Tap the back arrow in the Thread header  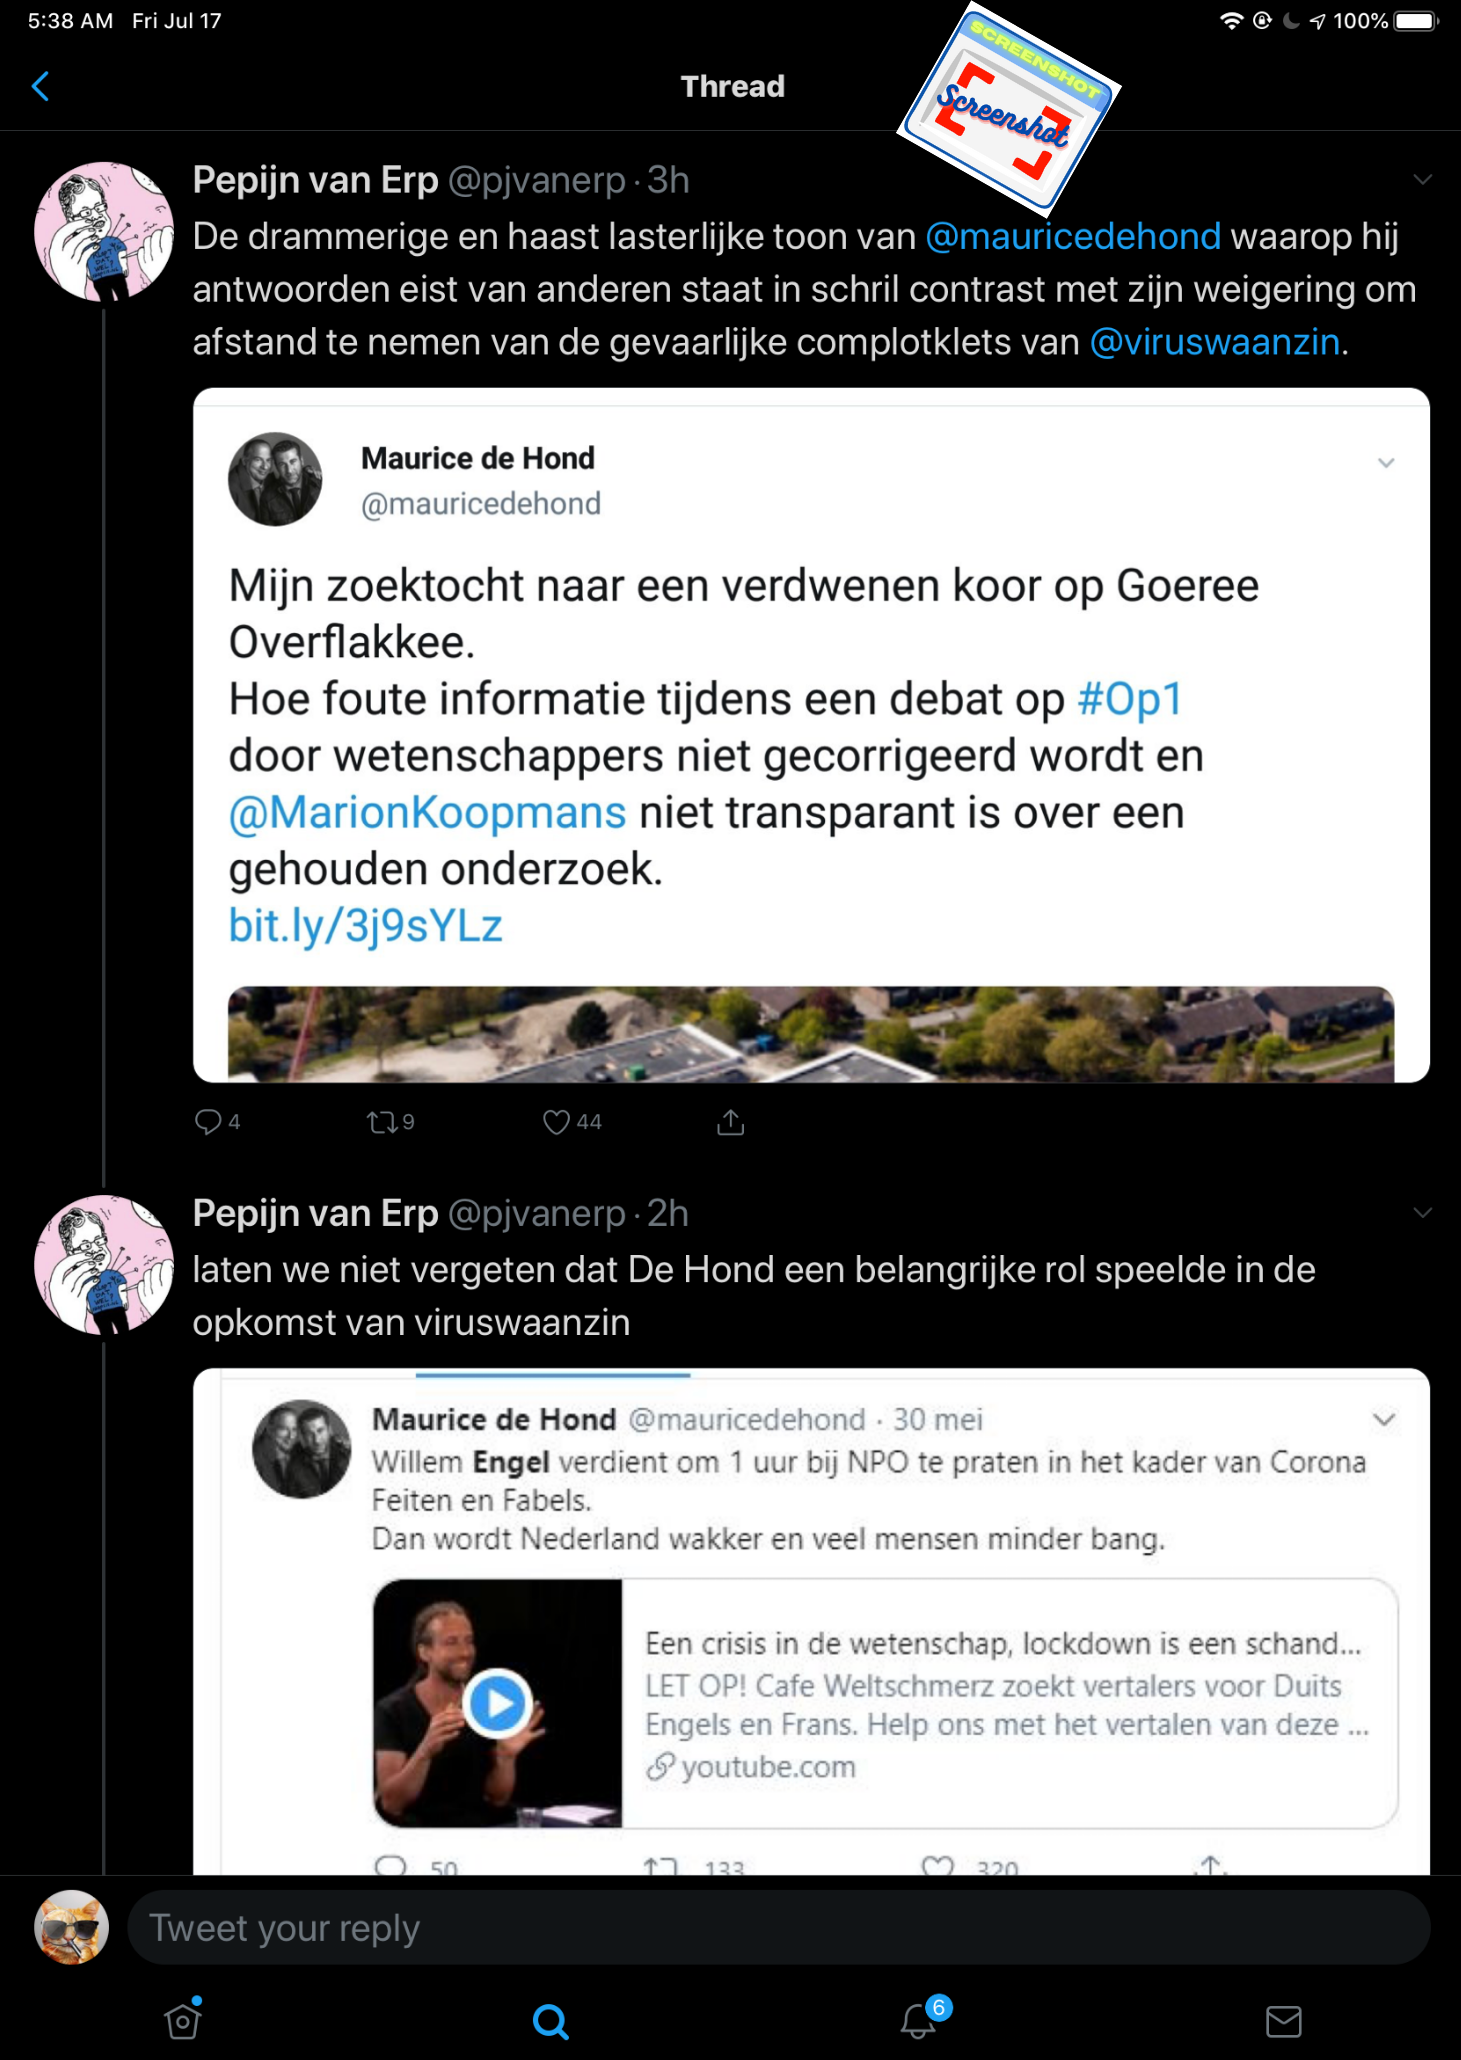click(x=41, y=87)
